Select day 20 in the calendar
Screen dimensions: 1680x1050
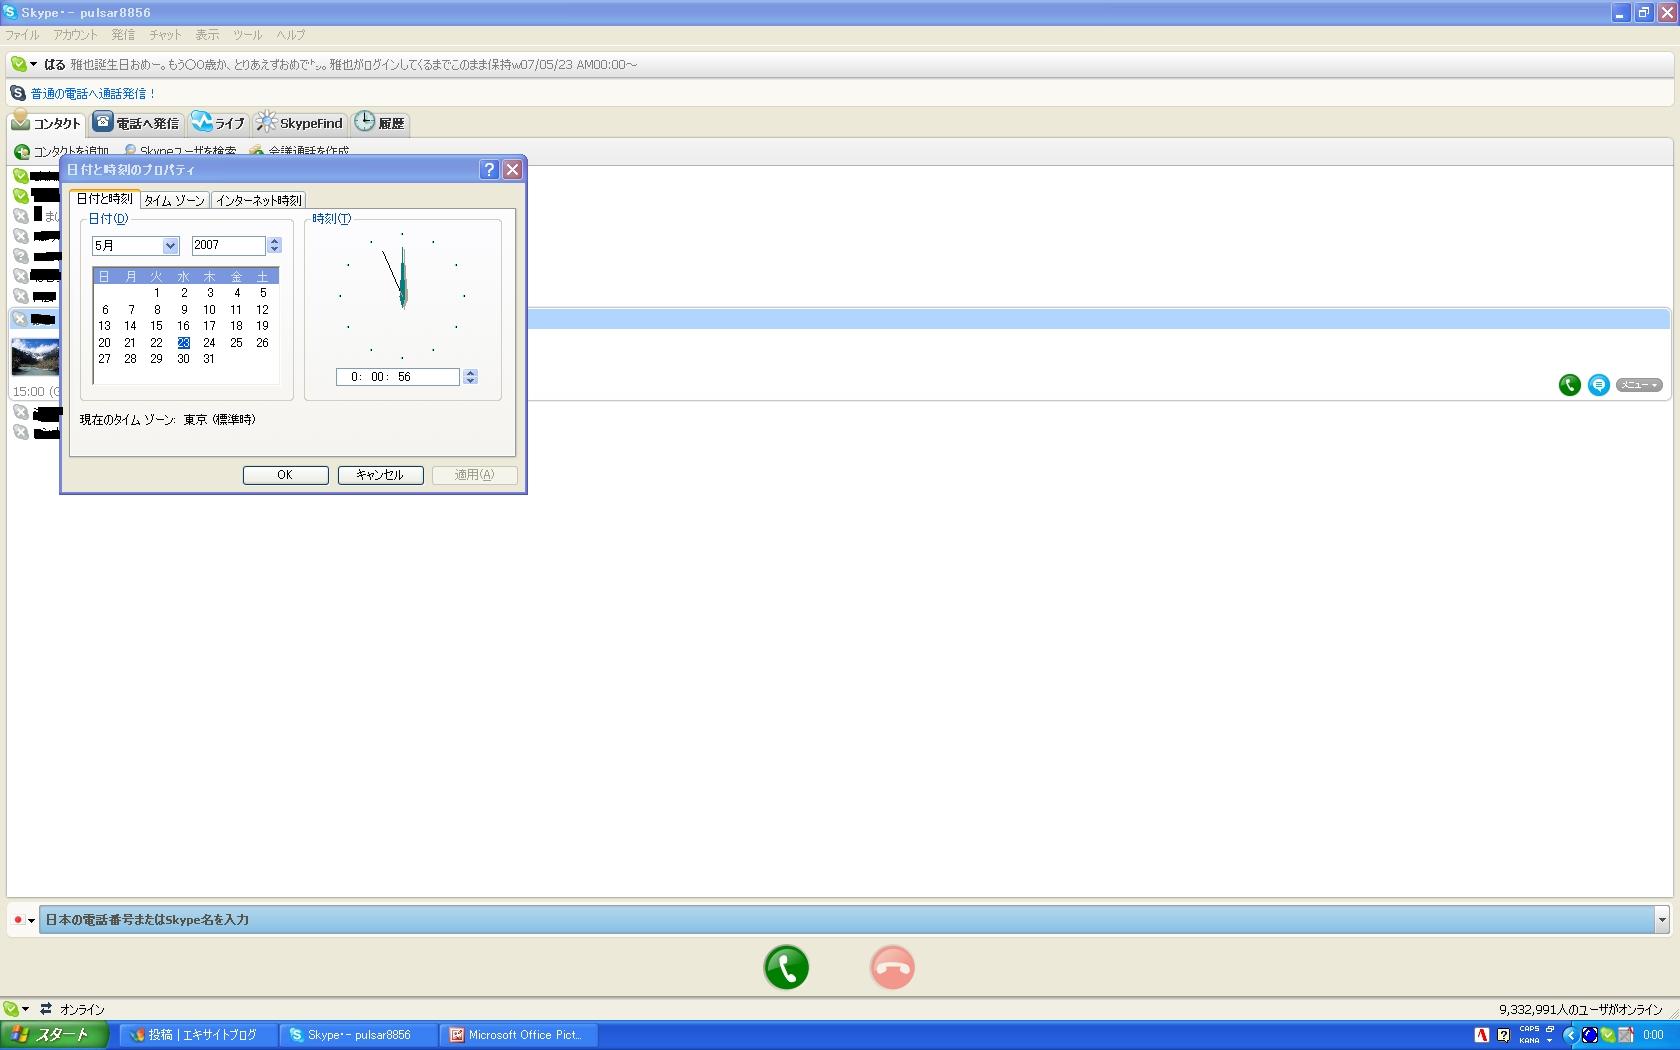104,343
